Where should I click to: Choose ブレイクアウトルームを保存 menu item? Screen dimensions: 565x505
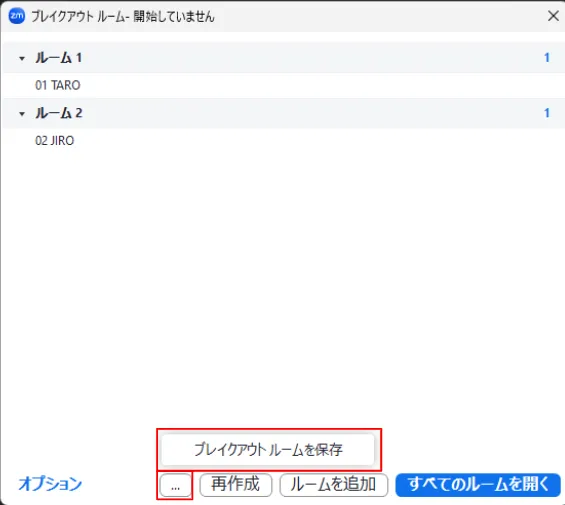(268, 449)
